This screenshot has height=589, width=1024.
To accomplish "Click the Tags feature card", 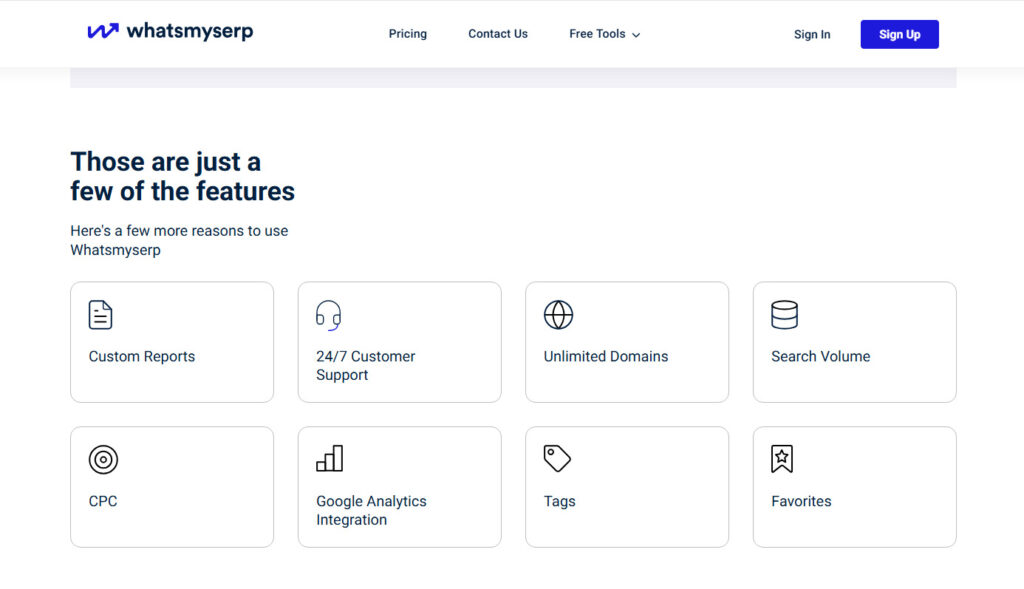I will click(626, 486).
